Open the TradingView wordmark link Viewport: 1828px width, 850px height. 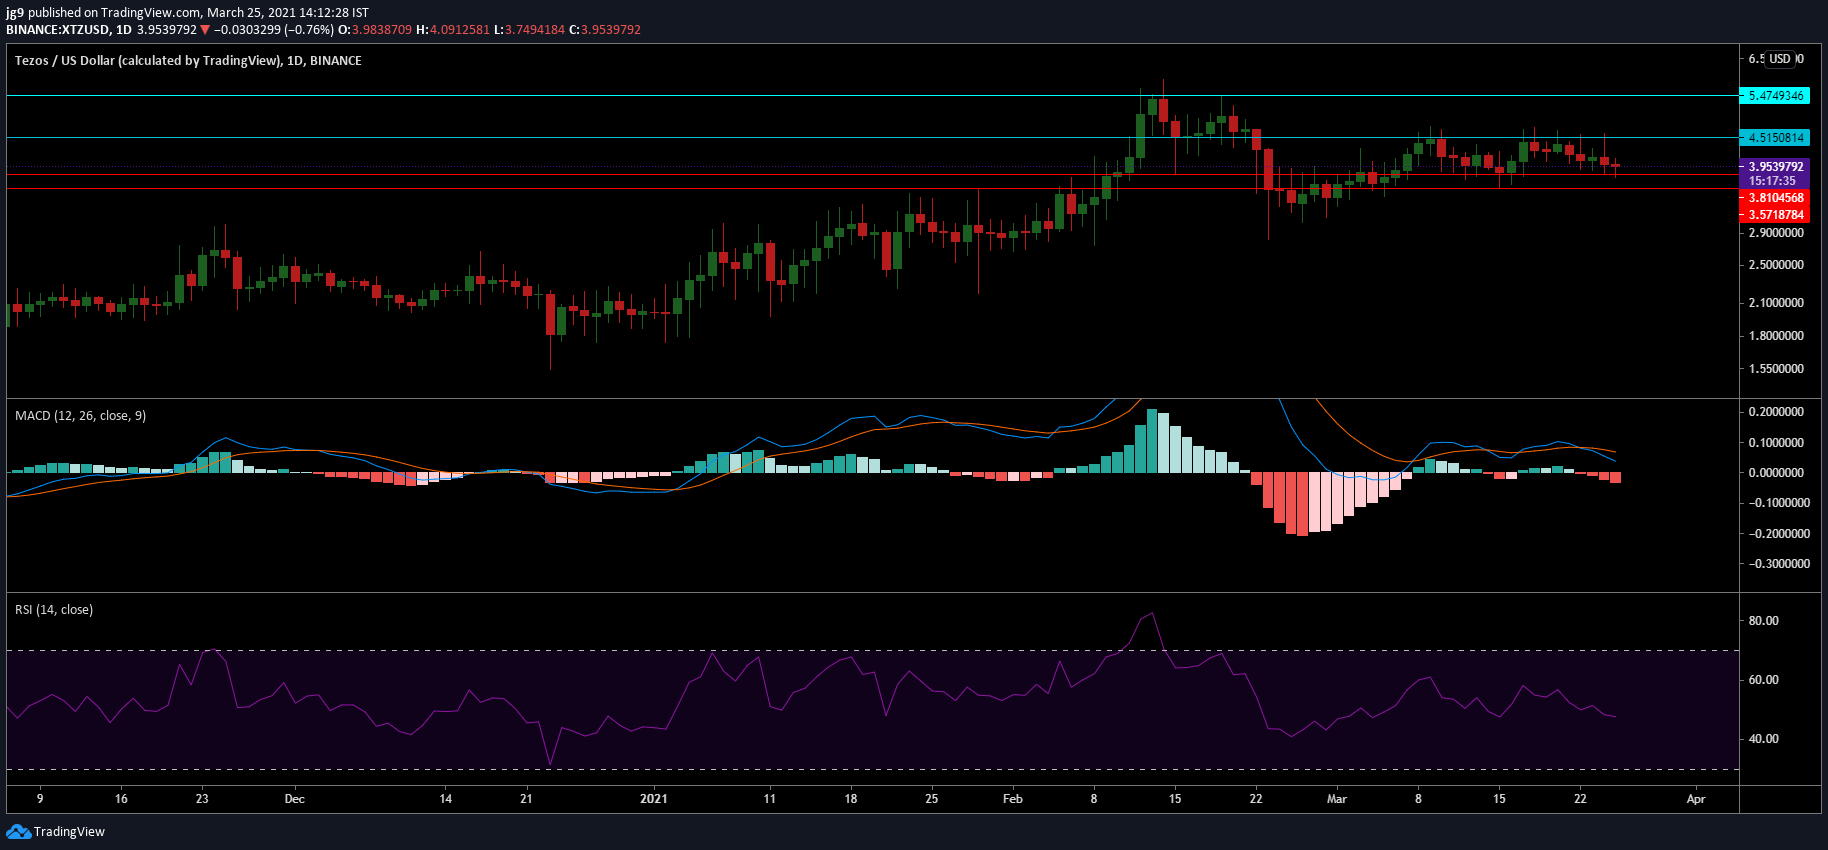(x=69, y=831)
